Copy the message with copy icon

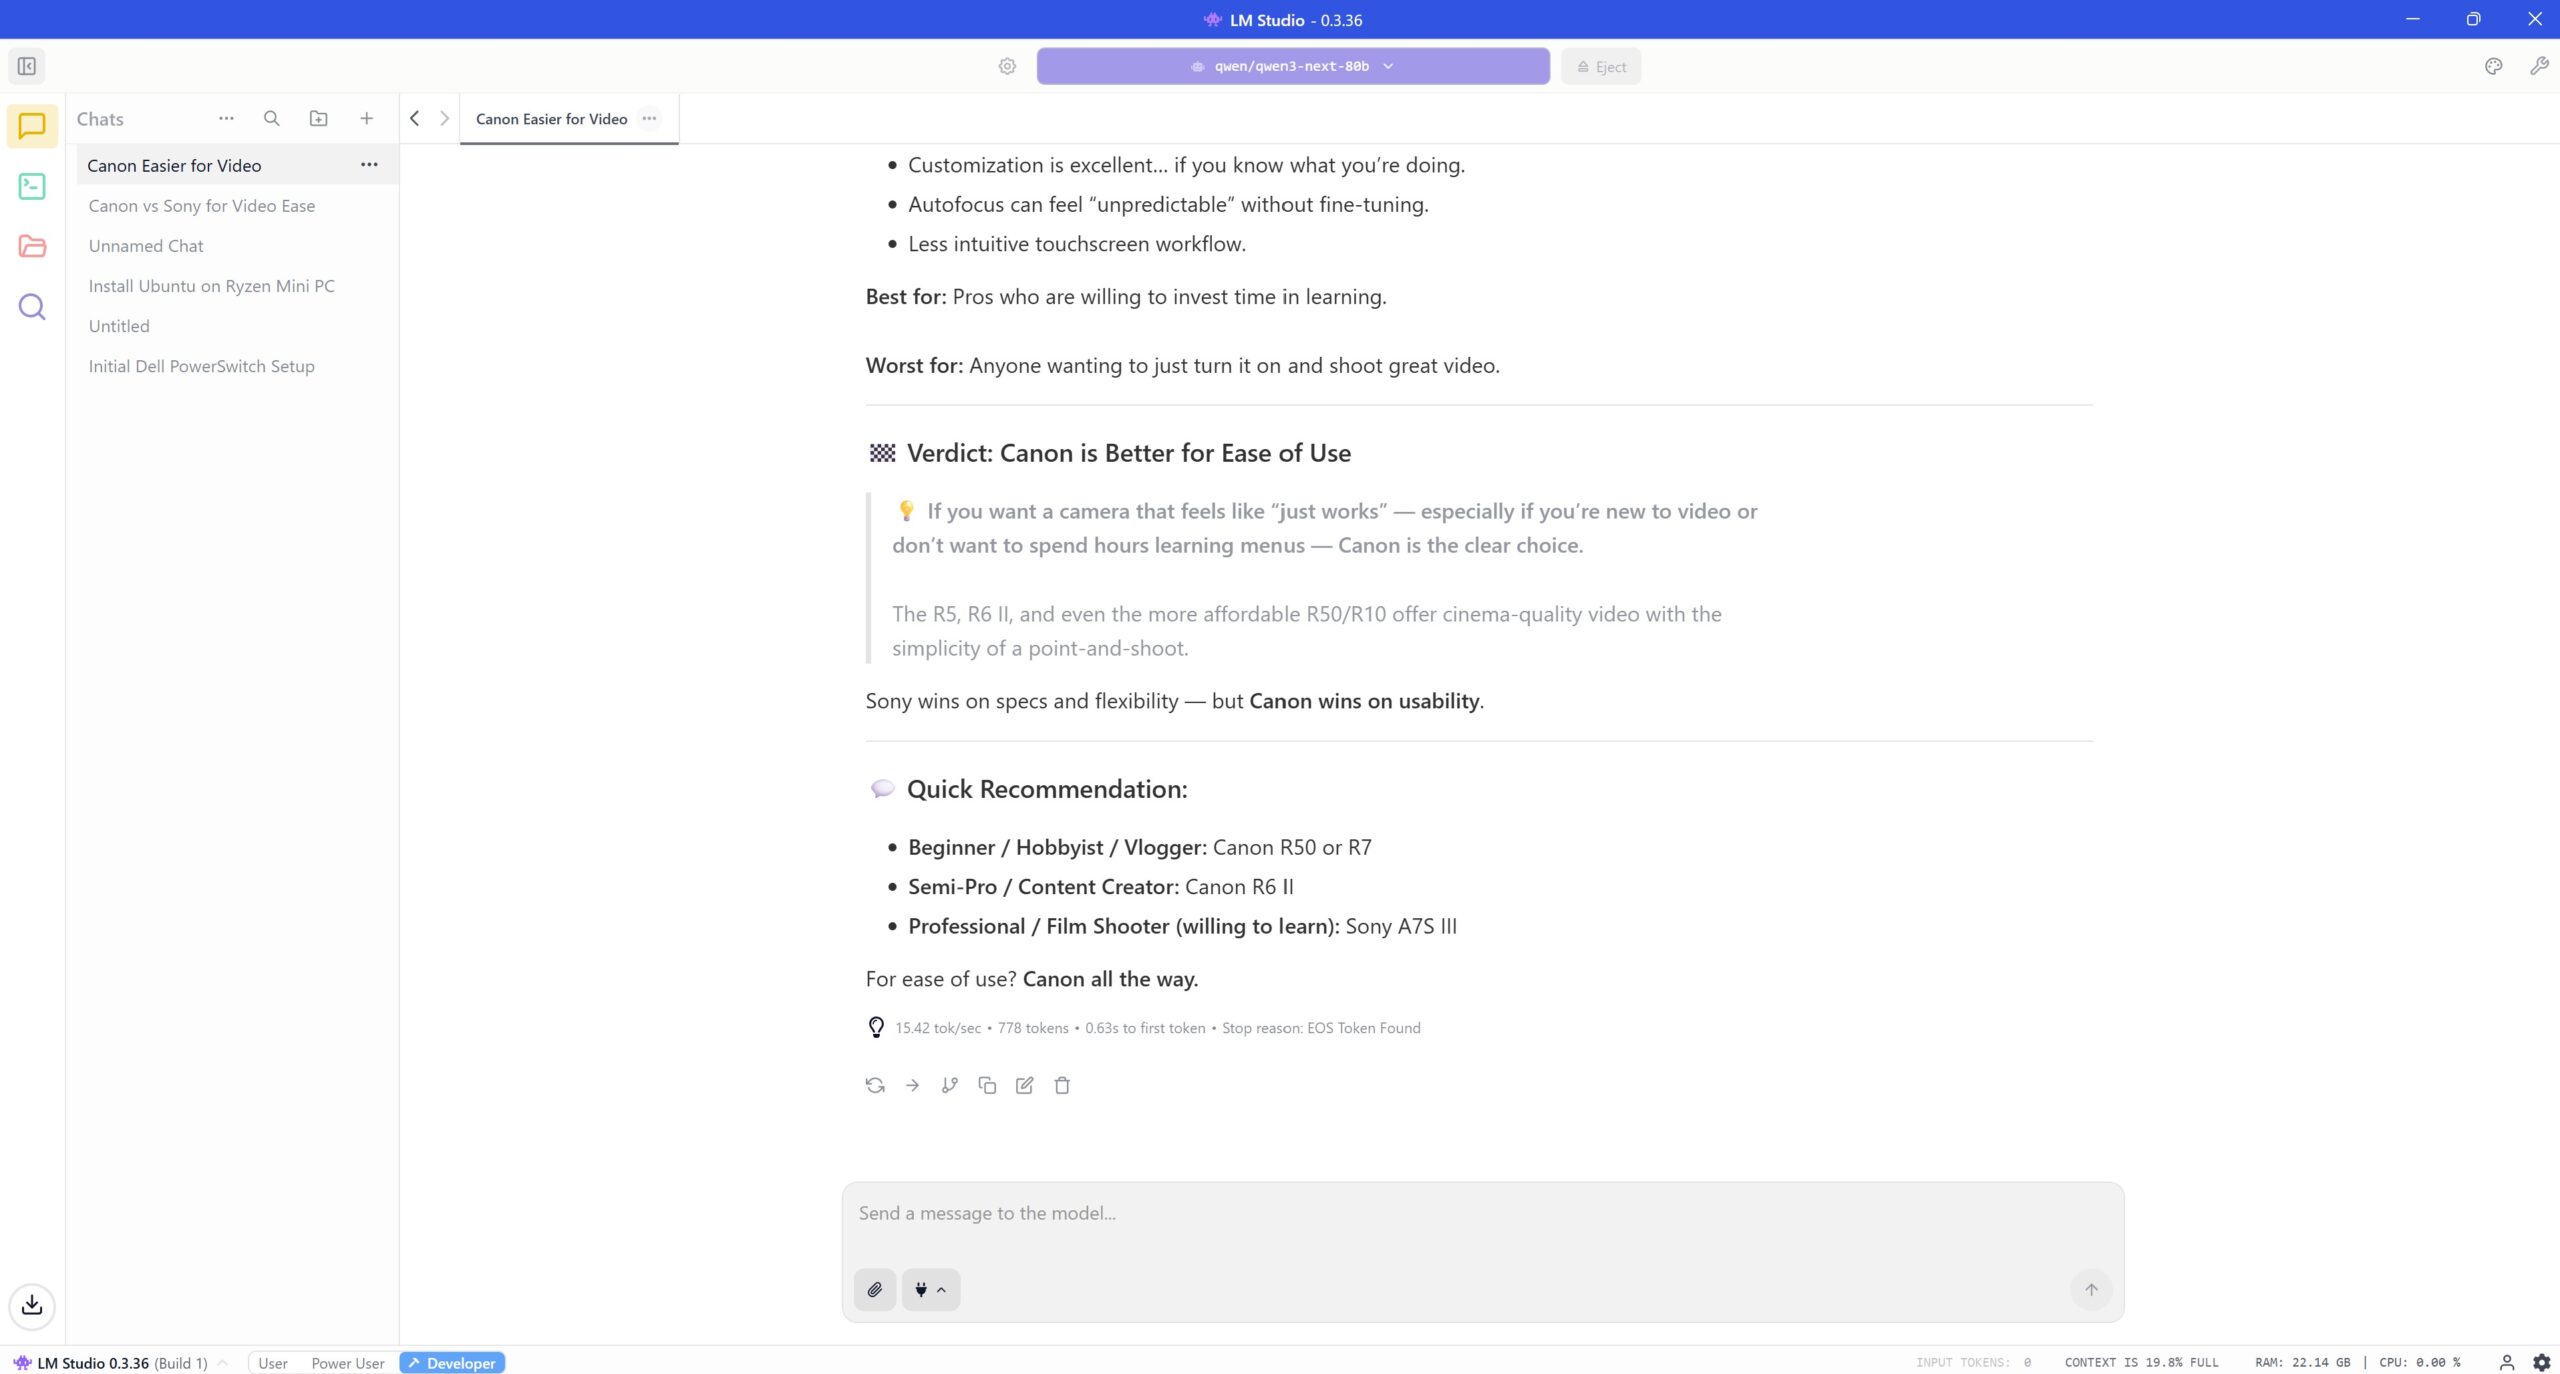[x=987, y=1085]
